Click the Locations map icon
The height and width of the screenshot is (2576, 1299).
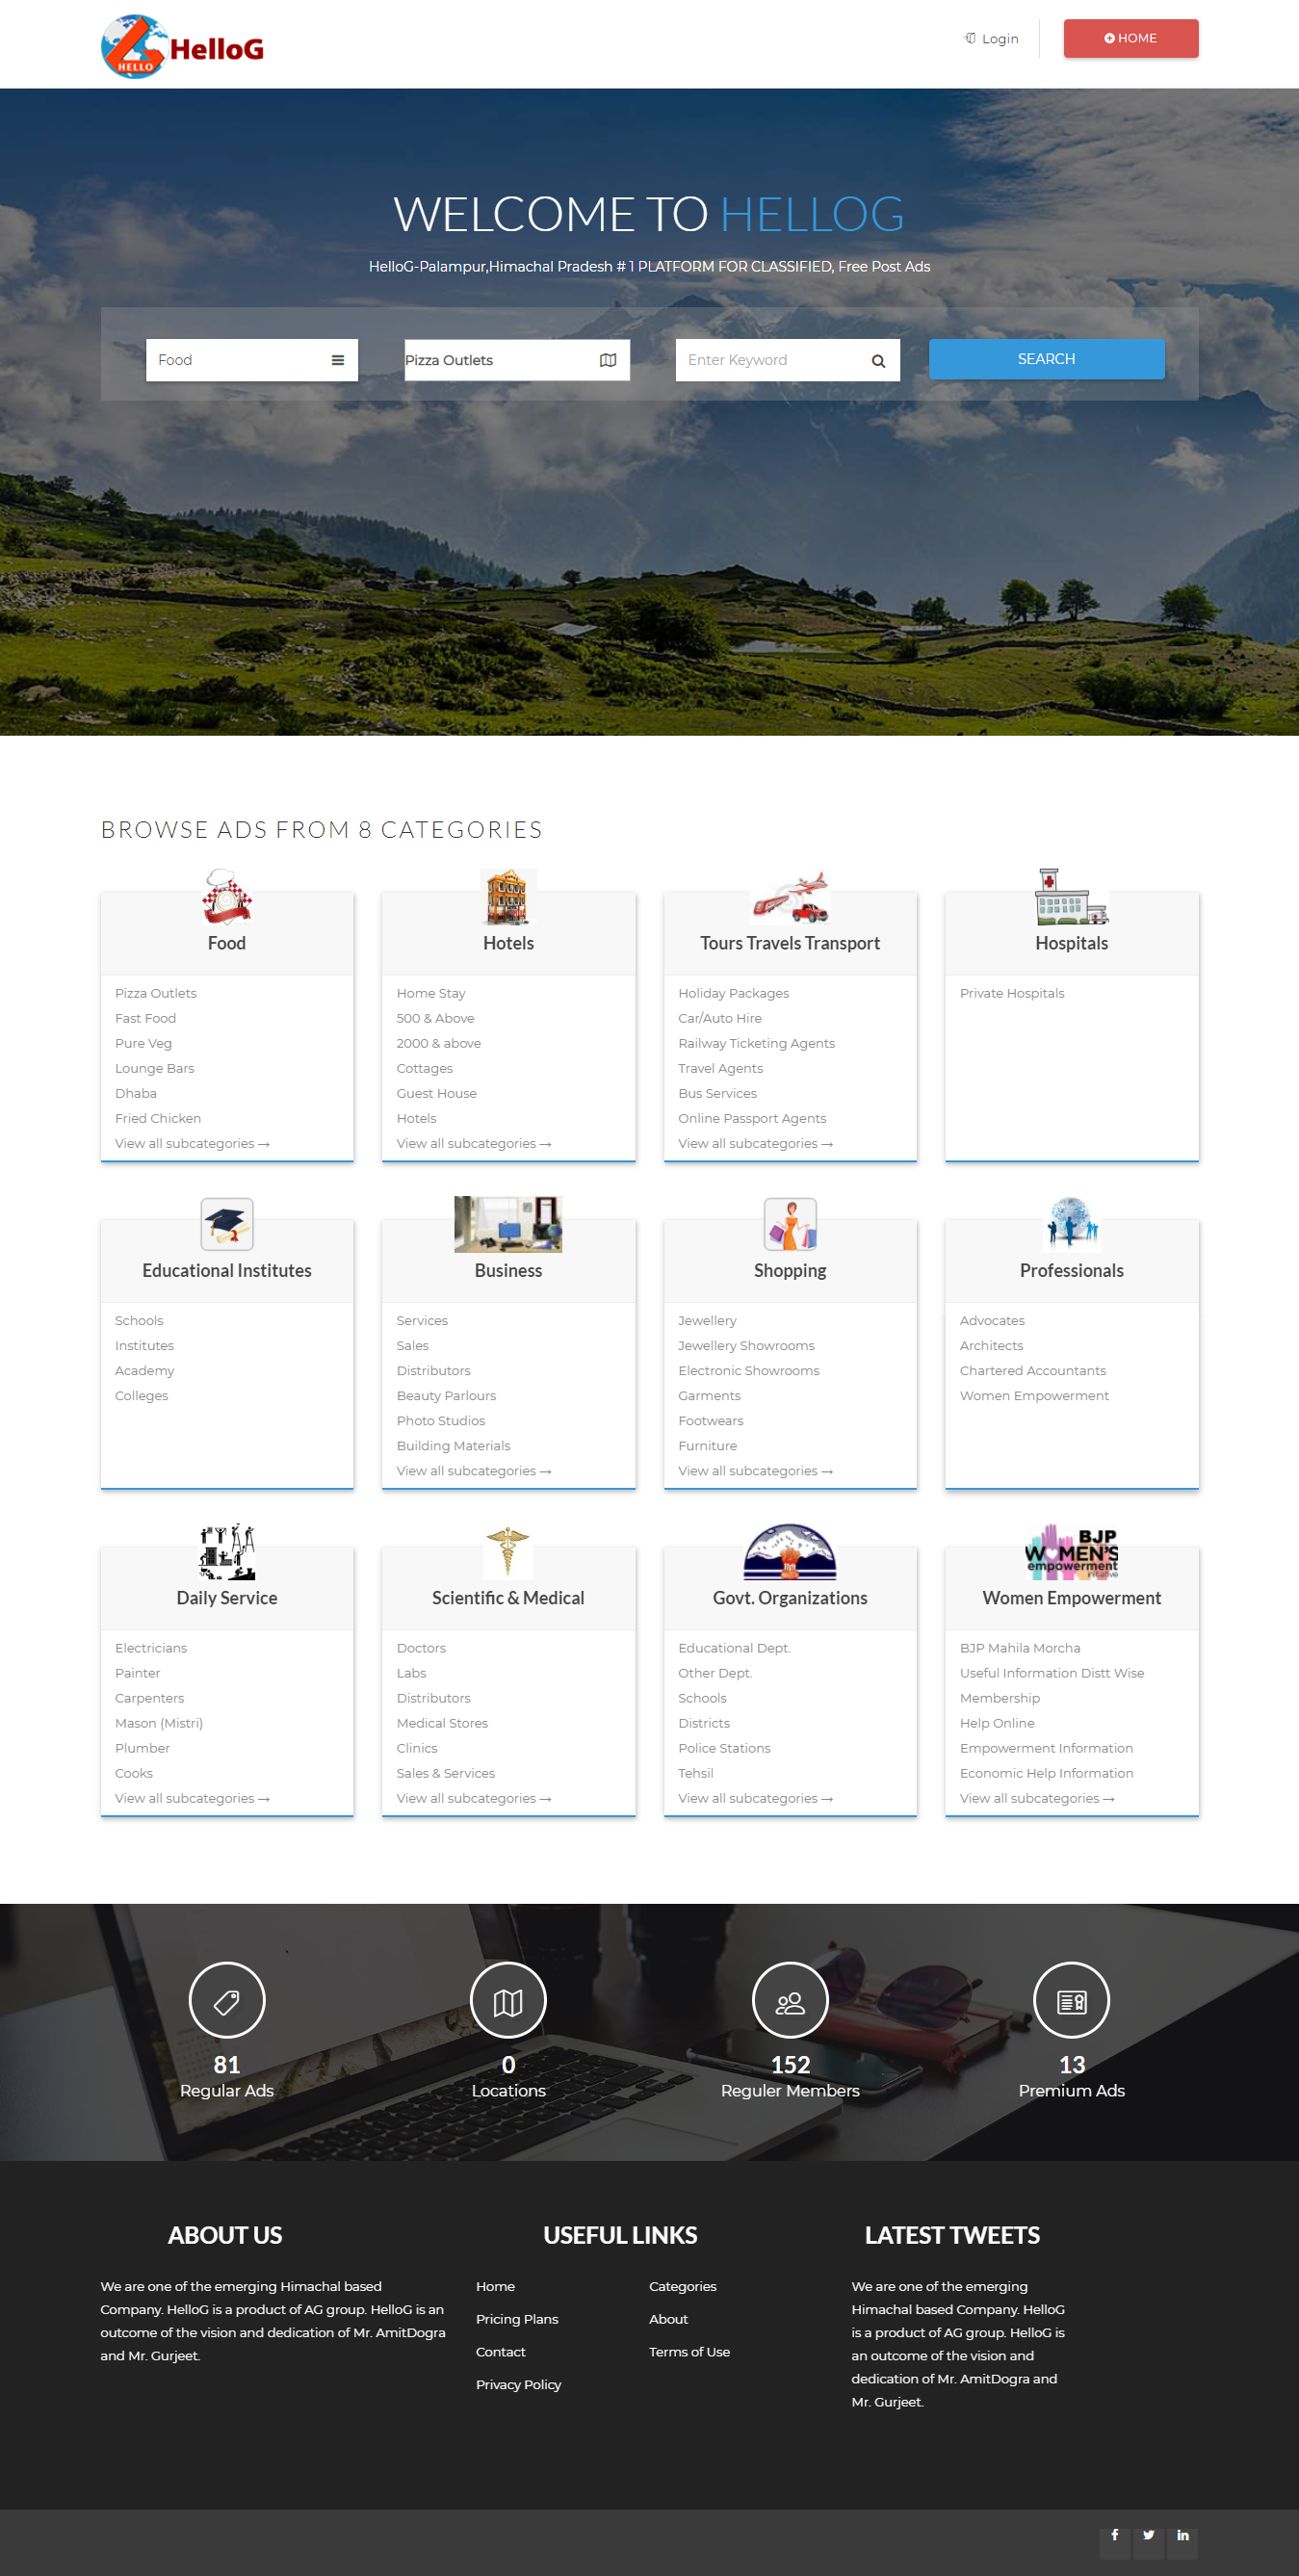[508, 2000]
